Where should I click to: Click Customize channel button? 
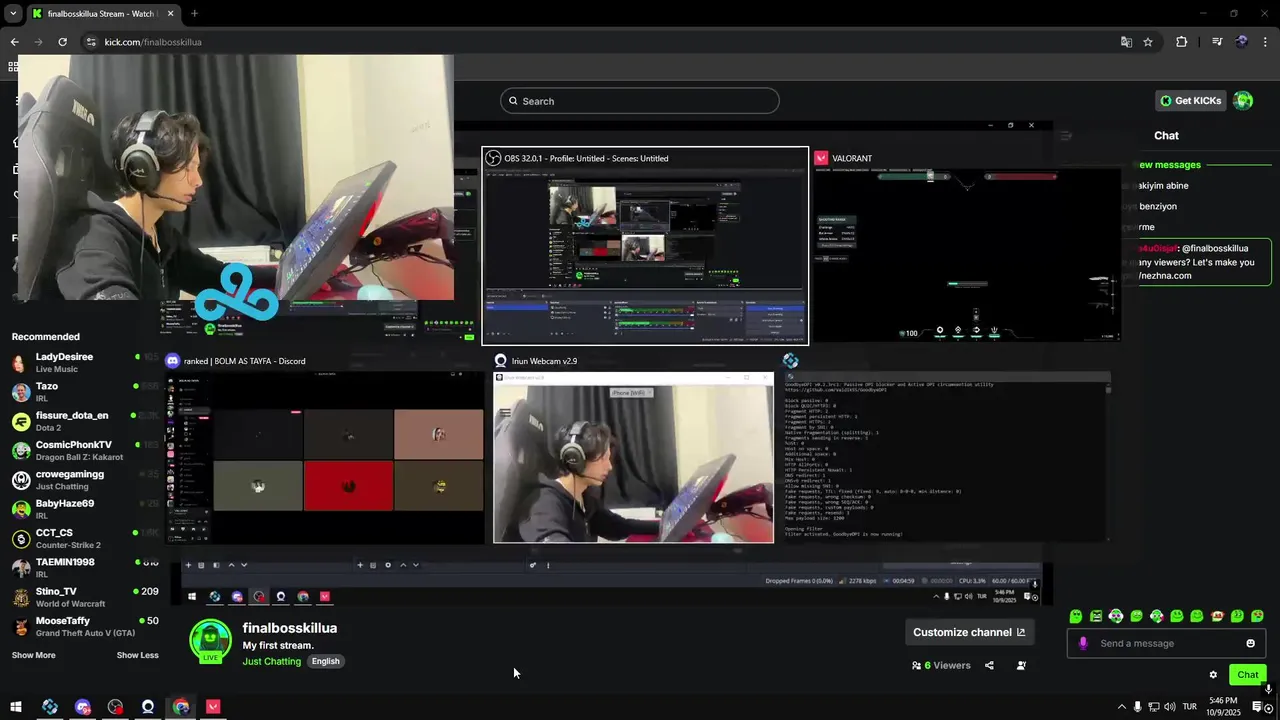click(969, 632)
